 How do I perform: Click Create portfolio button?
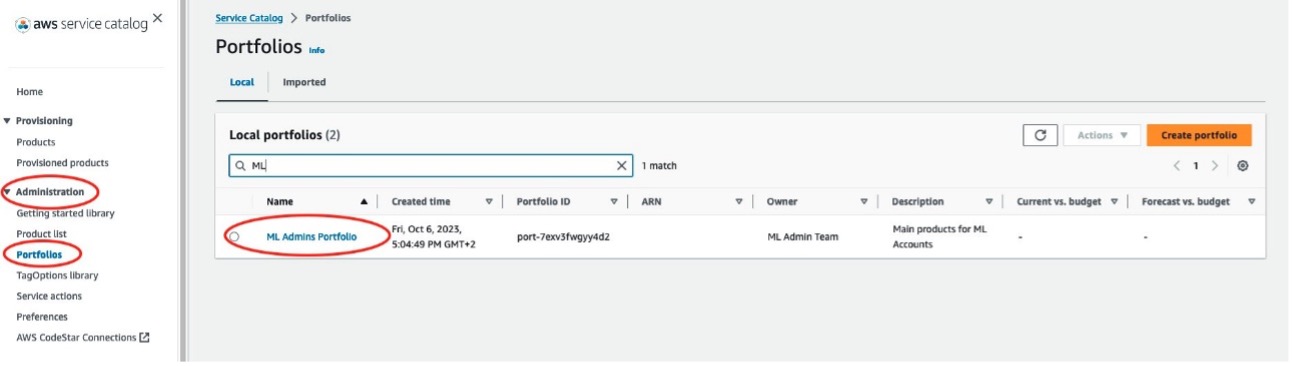point(1199,135)
